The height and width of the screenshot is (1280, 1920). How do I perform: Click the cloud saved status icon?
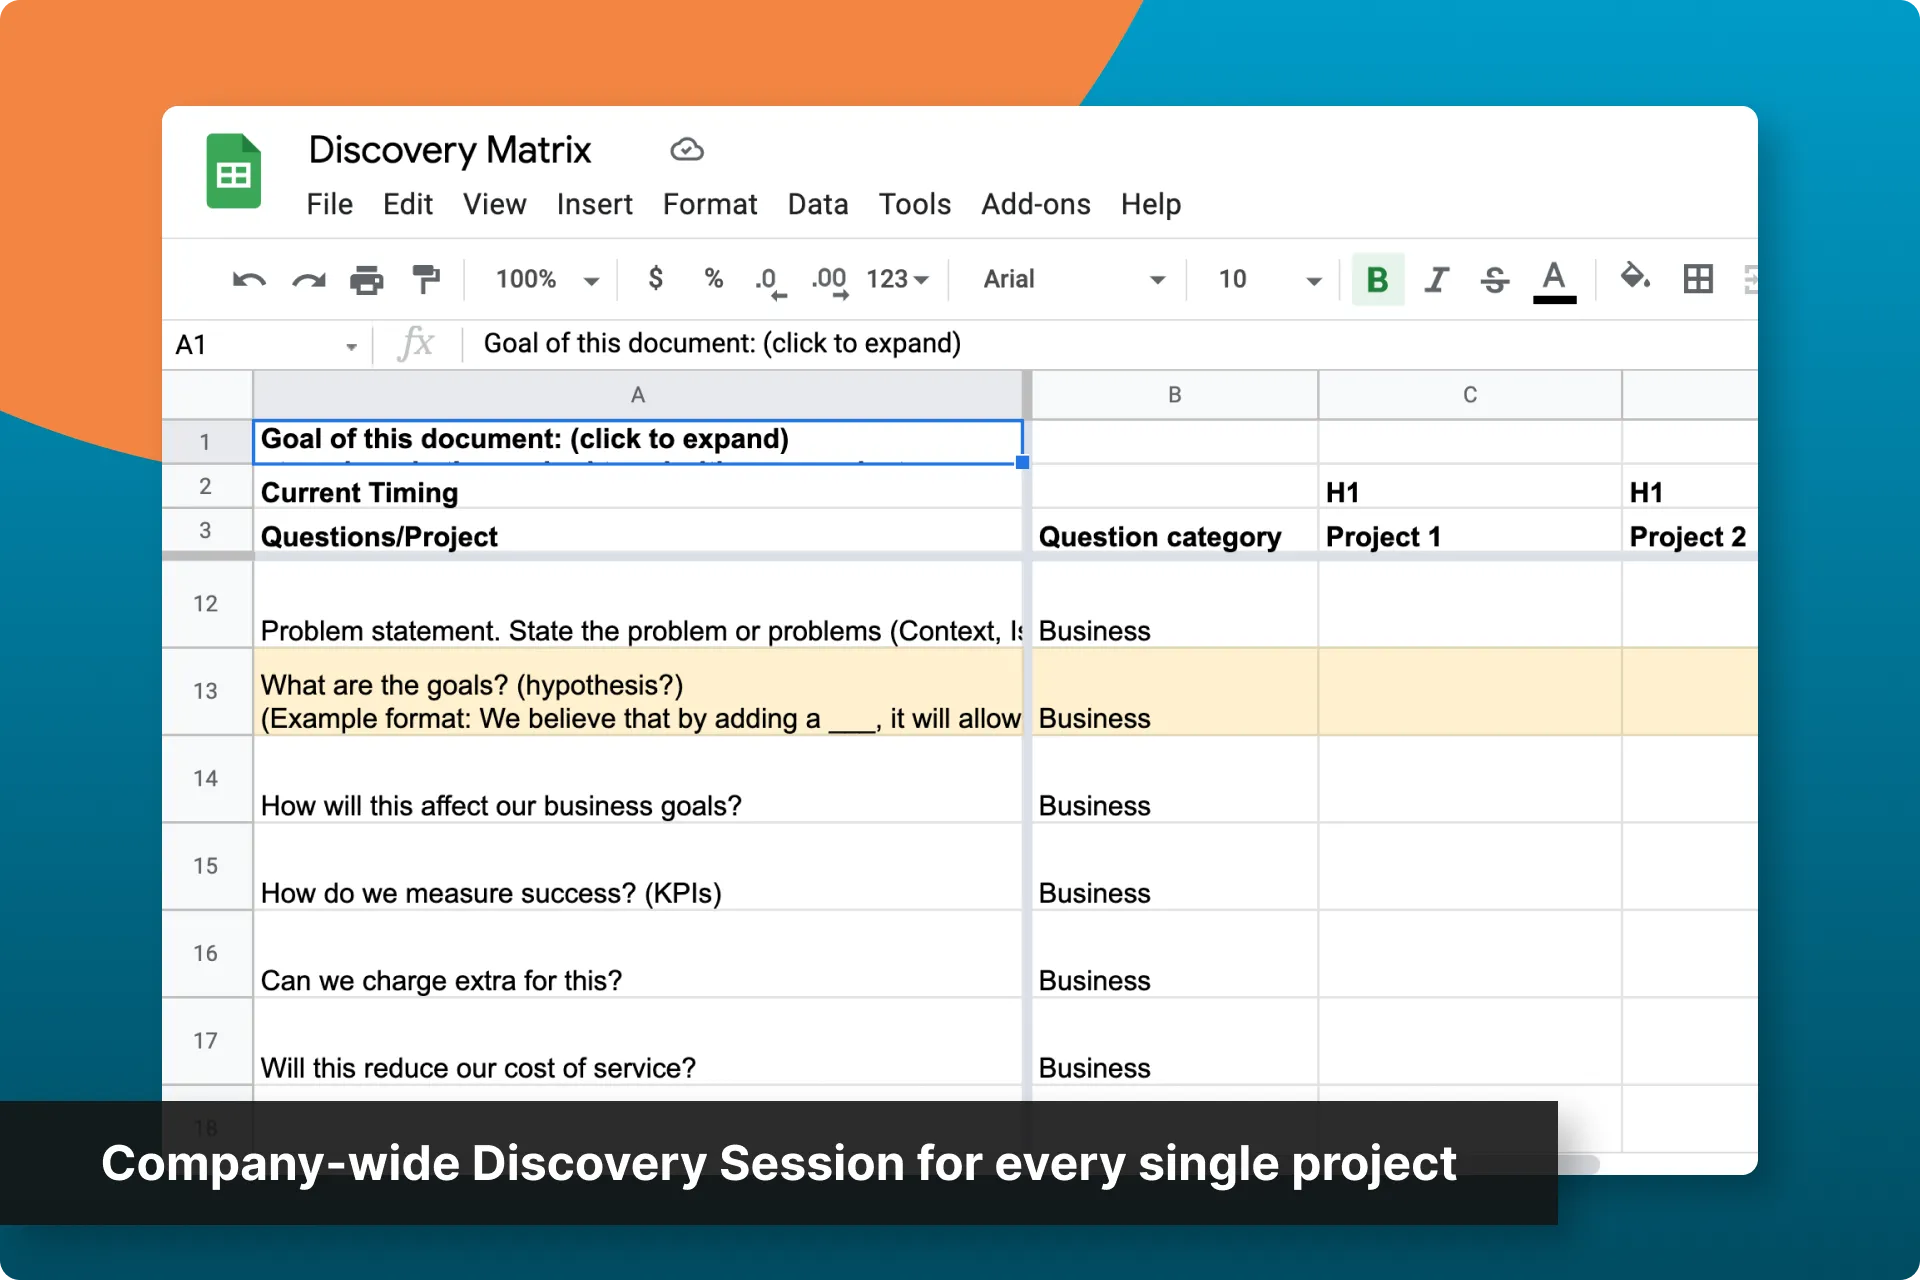pos(687,150)
